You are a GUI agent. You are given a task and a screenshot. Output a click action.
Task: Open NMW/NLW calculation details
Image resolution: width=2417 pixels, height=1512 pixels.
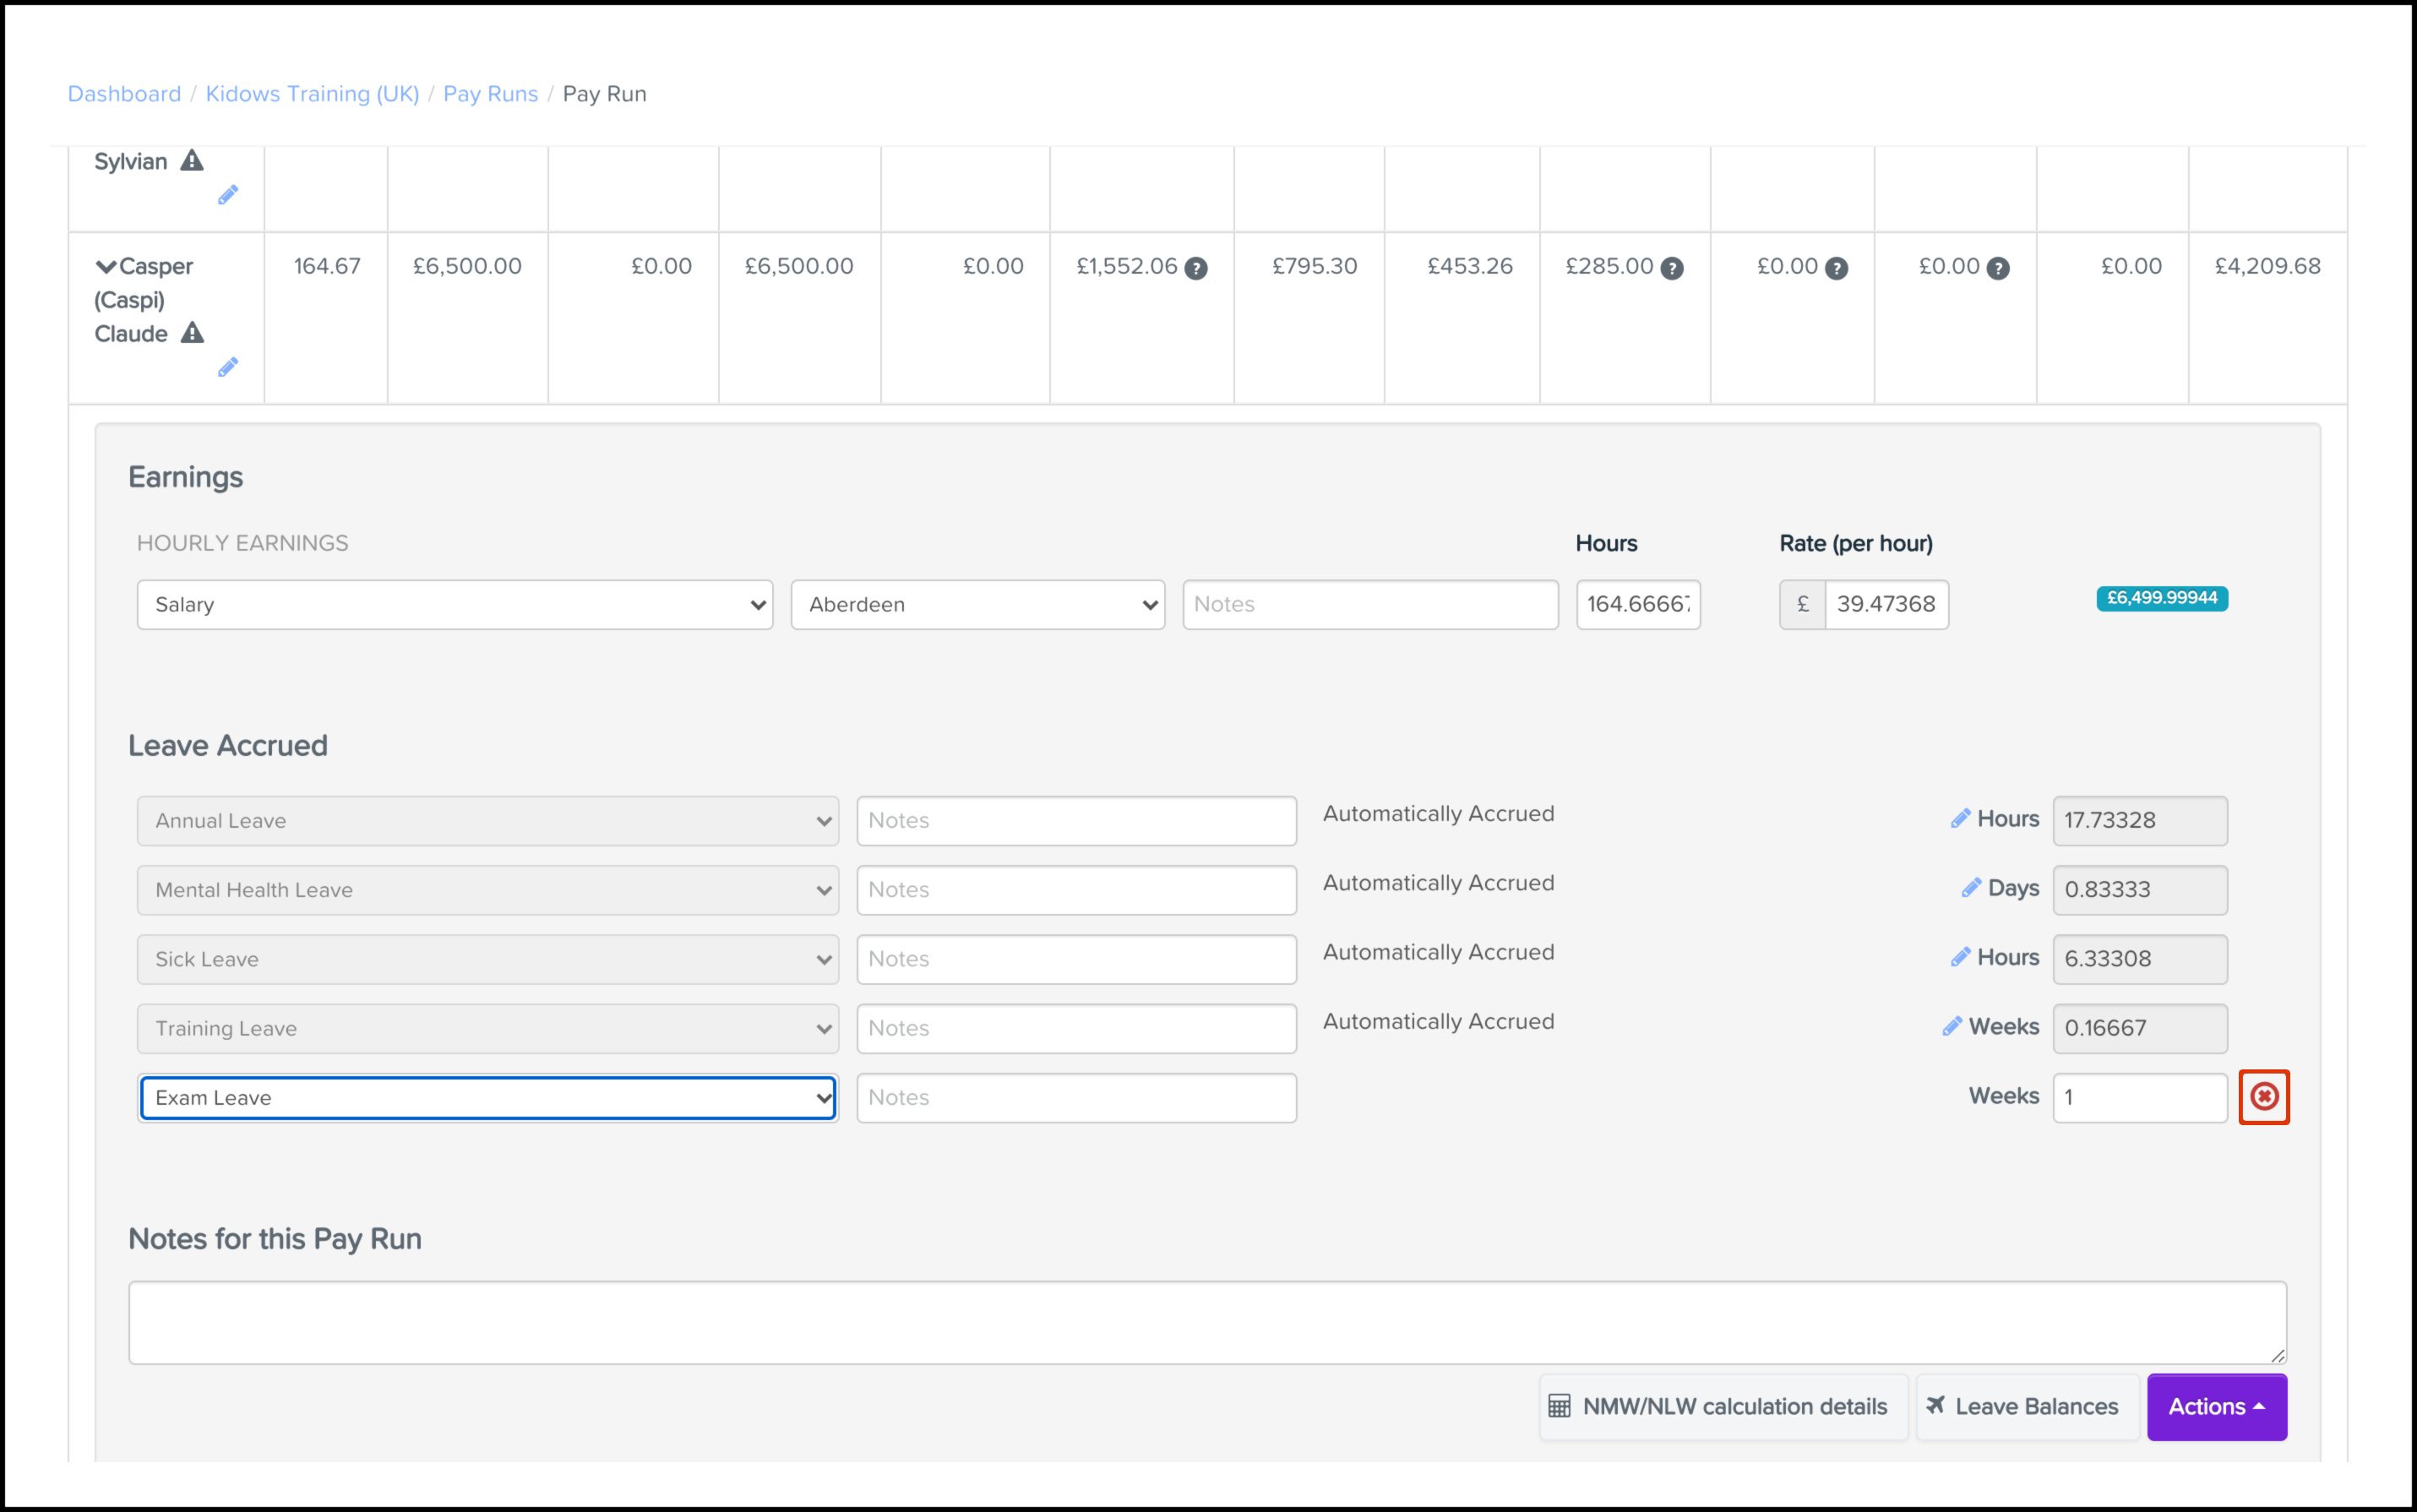[x=1720, y=1407]
